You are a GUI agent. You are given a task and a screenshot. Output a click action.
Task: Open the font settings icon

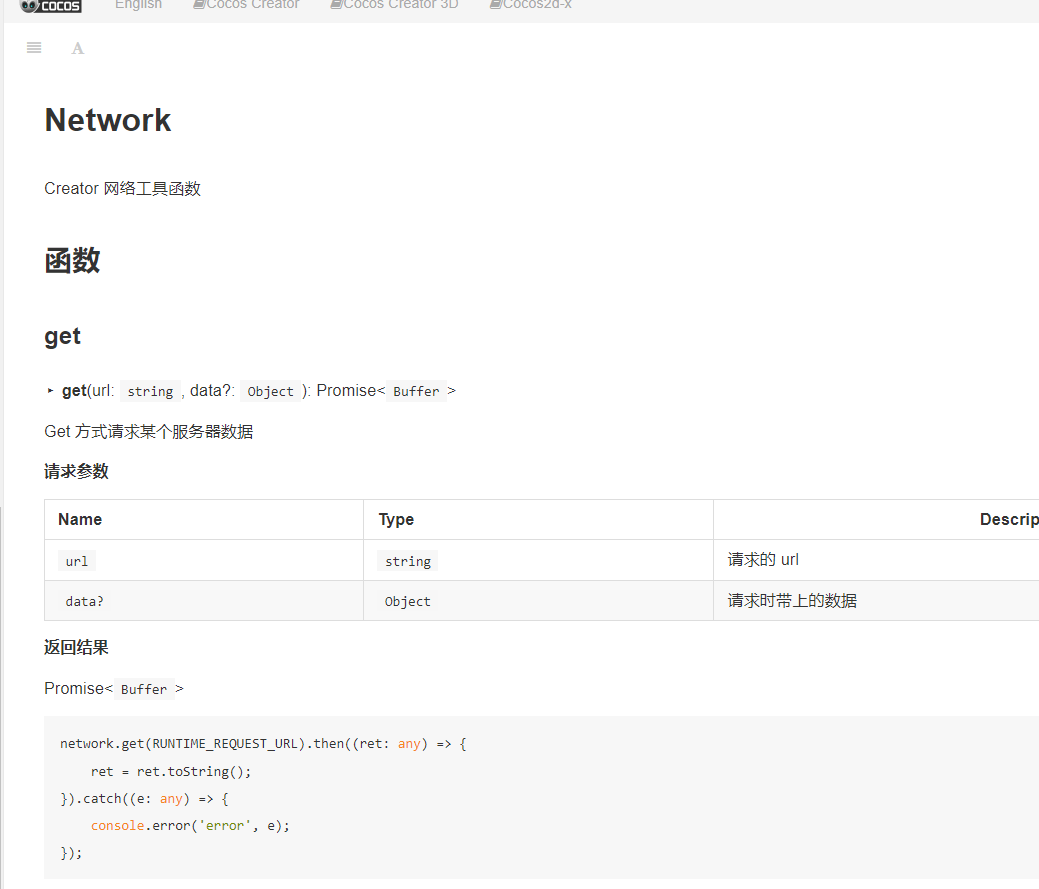point(78,48)
